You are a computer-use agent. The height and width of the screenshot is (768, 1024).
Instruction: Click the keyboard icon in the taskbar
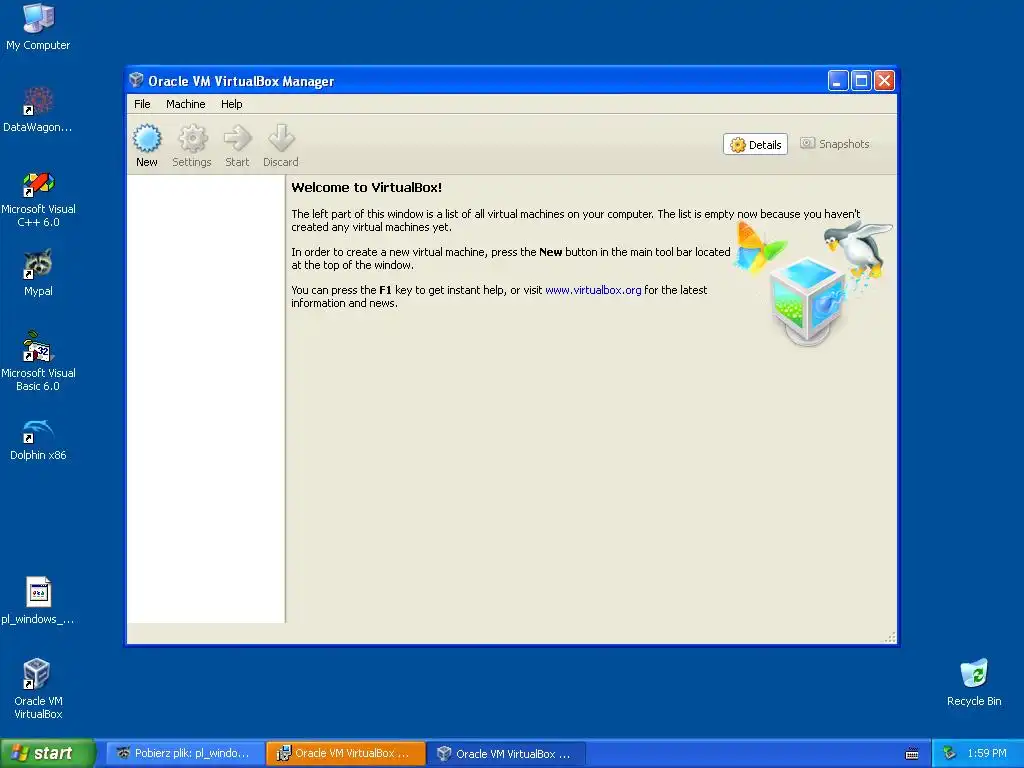click(x=912, y=754)
